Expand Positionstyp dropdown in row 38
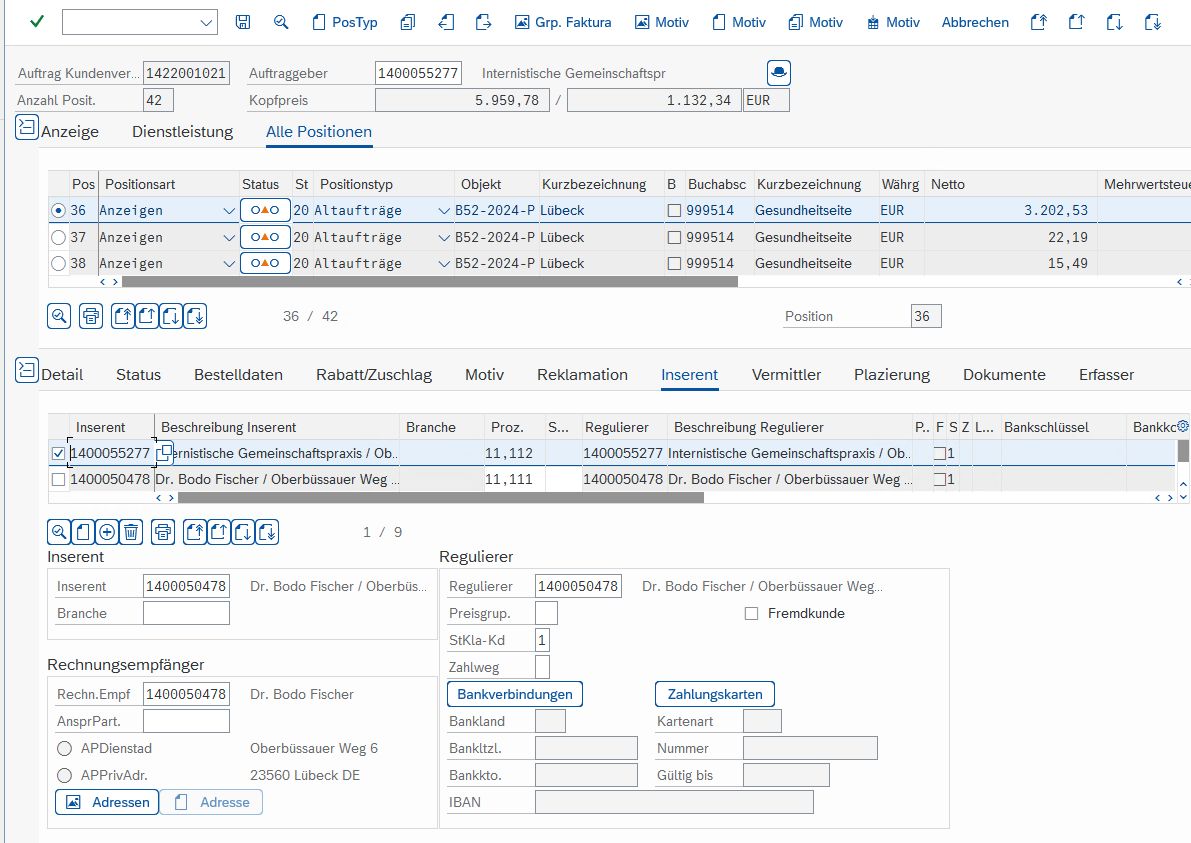Image resolution: width=1191 pixels, height=843 pixels. (444, 264)
